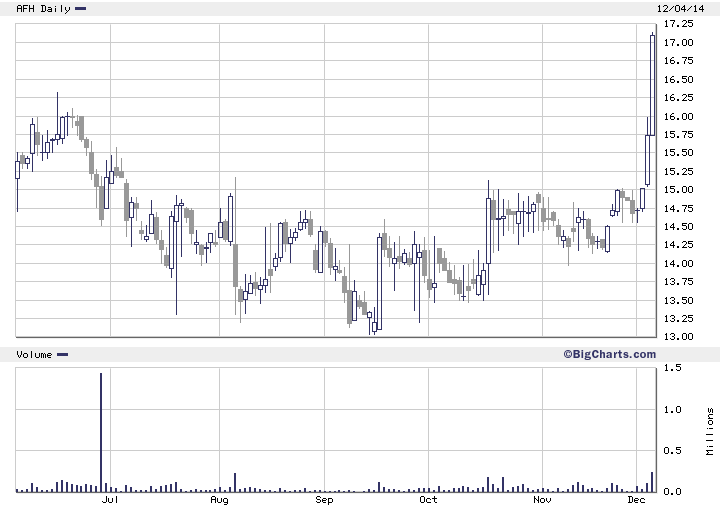
Task: Click the 12/04/14 date label
Action: point(681,9)
